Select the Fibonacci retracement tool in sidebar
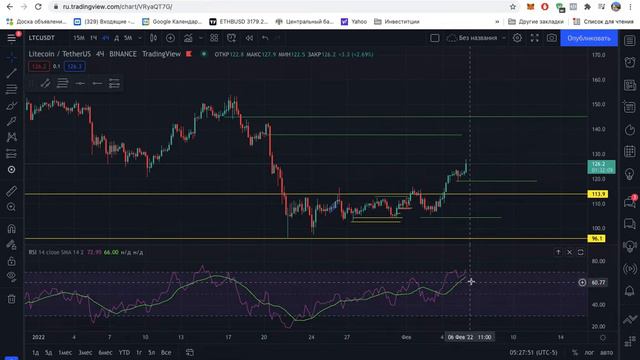The width and height of the screenshot is (640, 360). [x=11, y=89]
